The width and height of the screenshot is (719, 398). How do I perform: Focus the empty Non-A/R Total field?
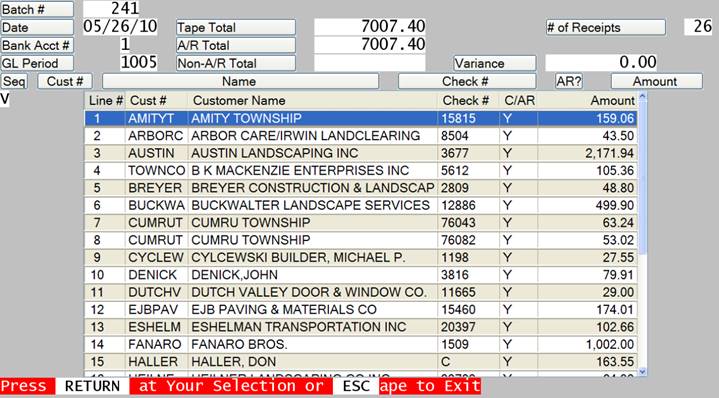pos(370,63)
